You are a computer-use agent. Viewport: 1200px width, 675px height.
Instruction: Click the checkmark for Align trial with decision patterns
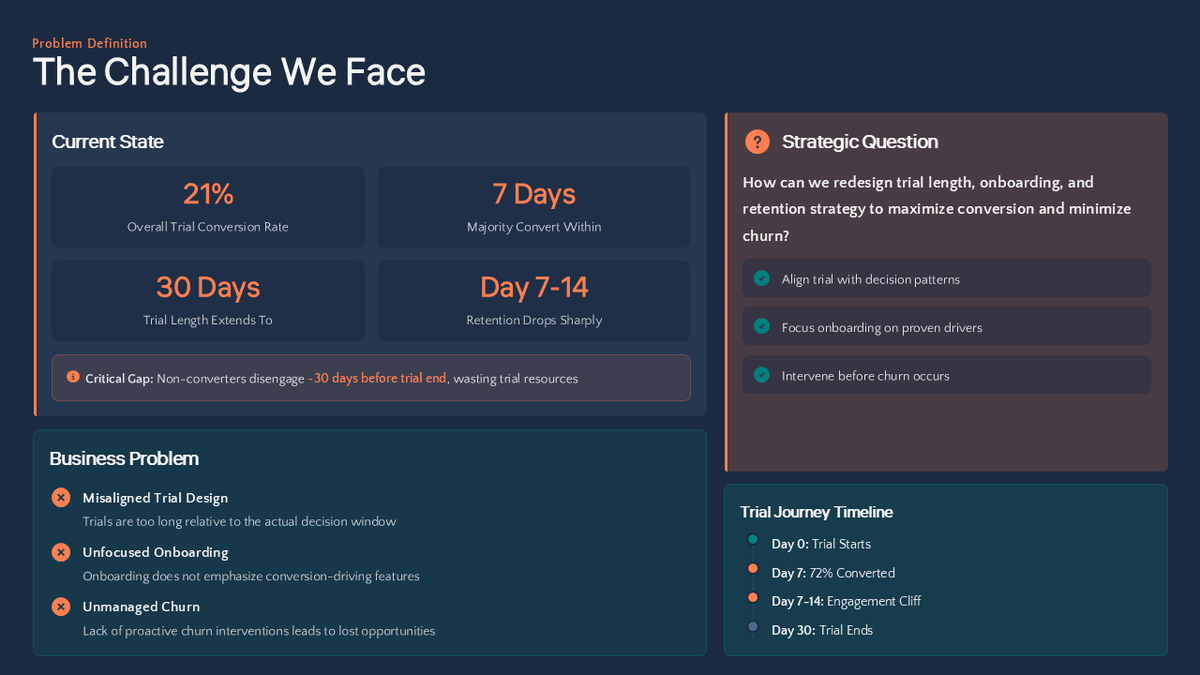(x=761, y=278)
